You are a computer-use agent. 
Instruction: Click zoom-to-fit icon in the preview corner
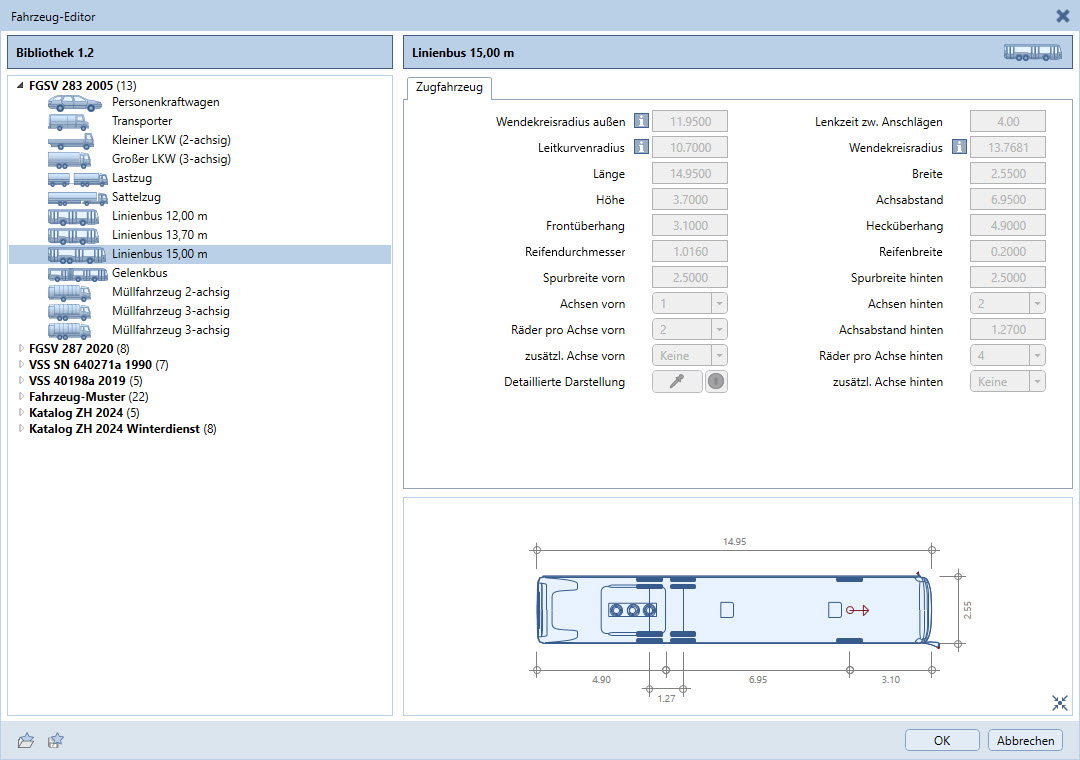tap(1060, 703)
